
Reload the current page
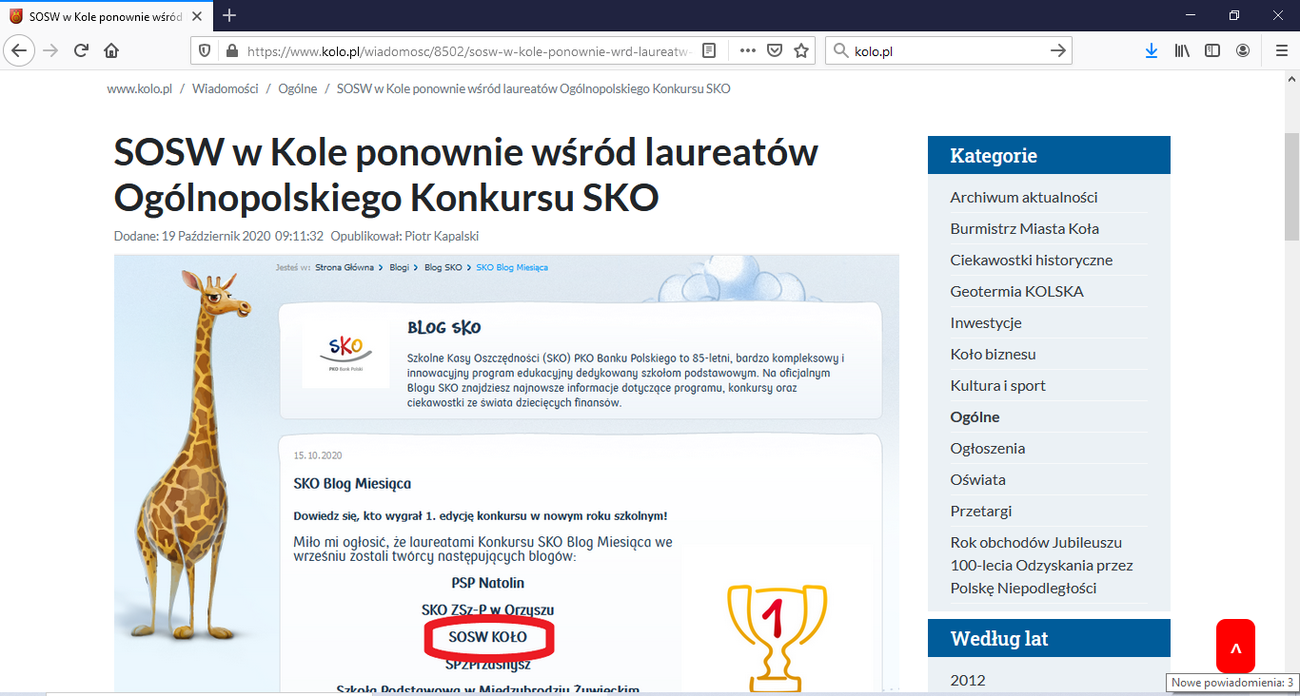click(x=81, y=50)
